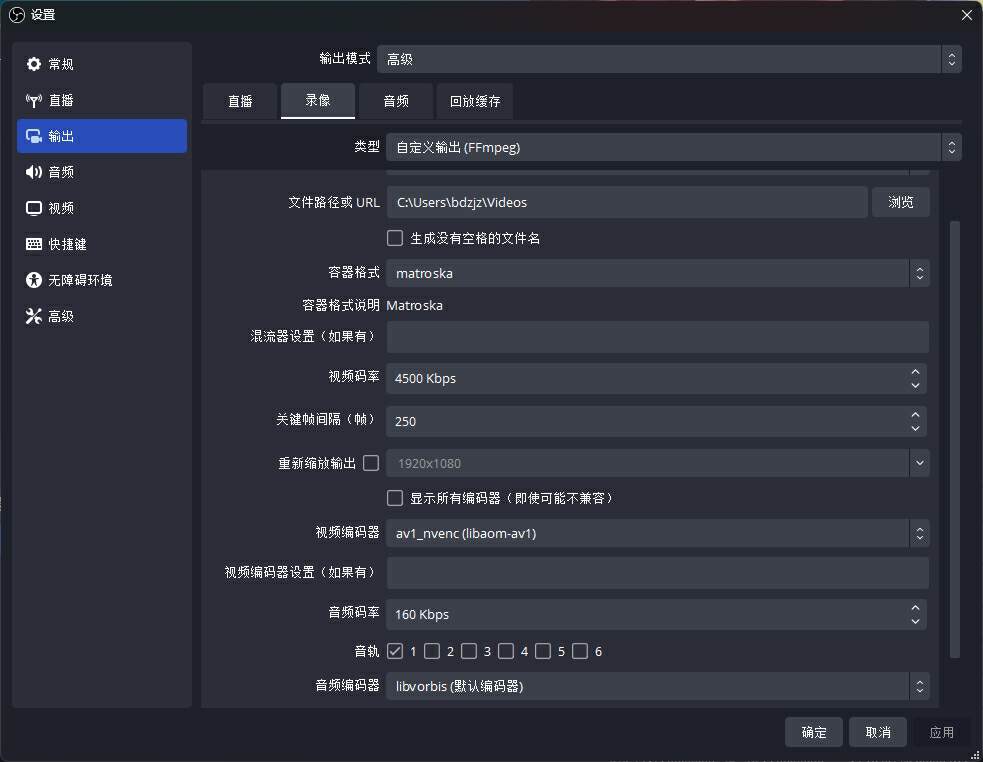983x762 pixels.
Task: Increase 视频码率 with the up stepper
Action: coord(915,372)
